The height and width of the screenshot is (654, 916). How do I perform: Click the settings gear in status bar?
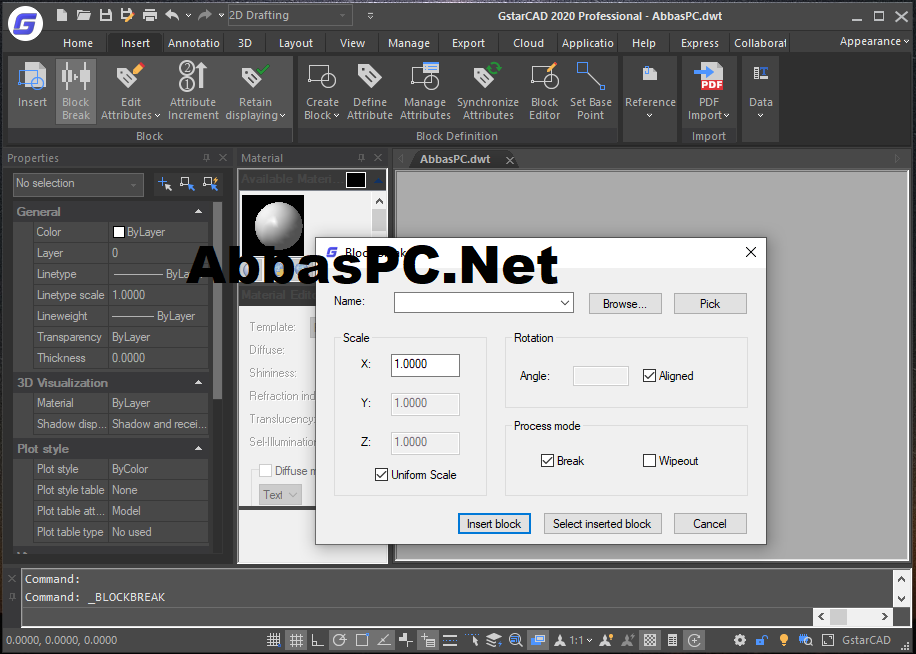[740, 640]
